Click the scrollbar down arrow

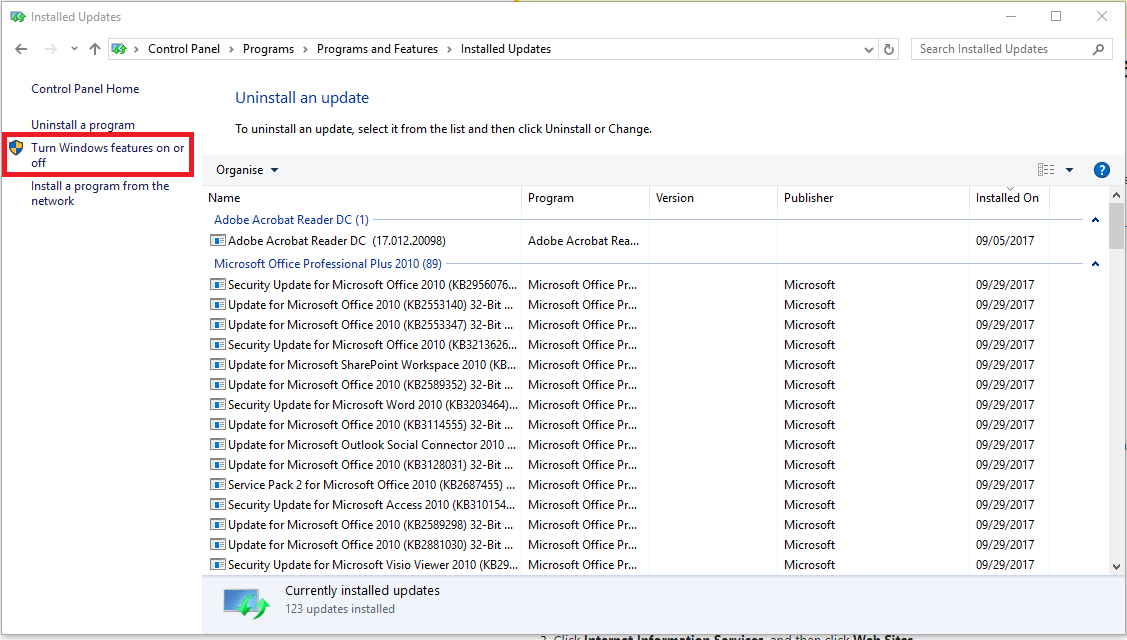(1116, 567)
